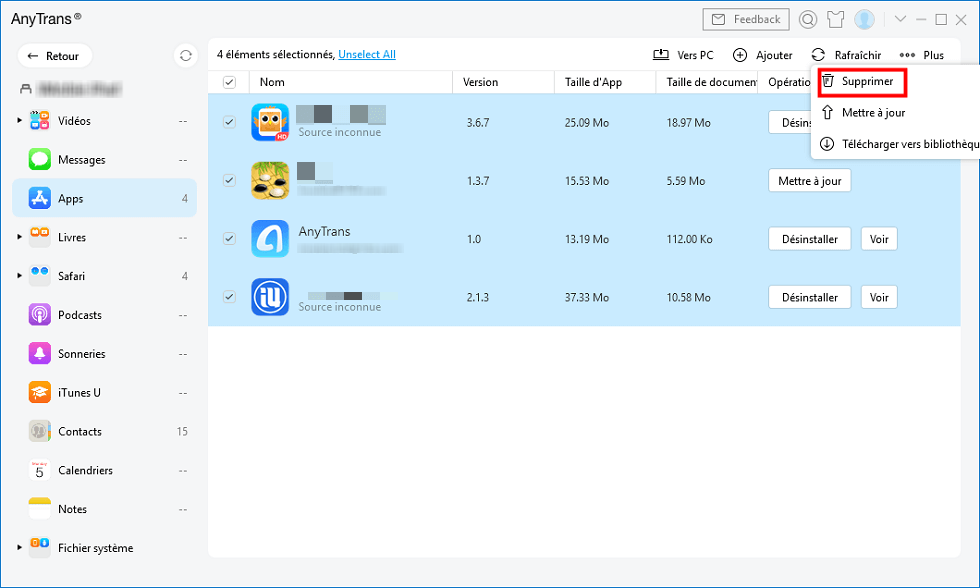
Task: Open Contacts icon in sidebar
Action: pyautogui.click(x=39, y=431)
